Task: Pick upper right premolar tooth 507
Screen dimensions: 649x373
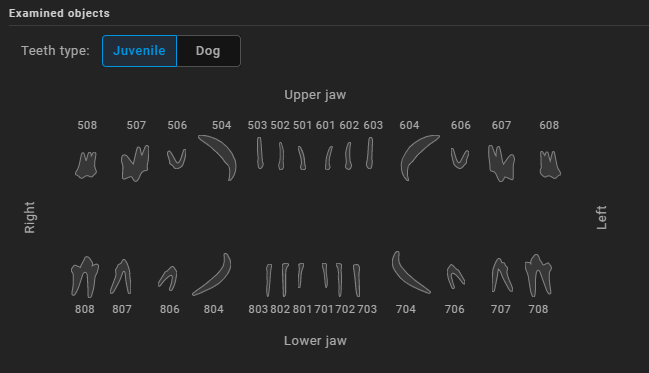Action: [x=135, y=163]
